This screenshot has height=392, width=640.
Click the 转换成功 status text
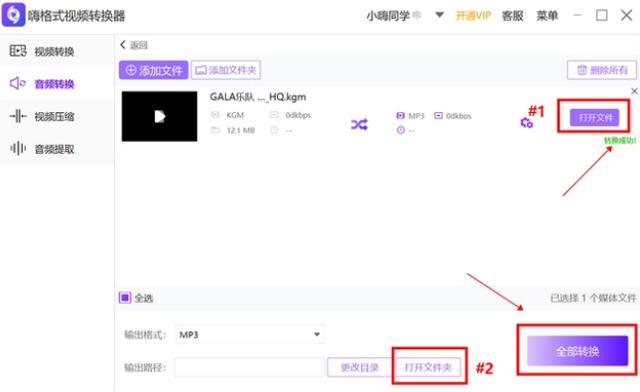tap(620, 140)
